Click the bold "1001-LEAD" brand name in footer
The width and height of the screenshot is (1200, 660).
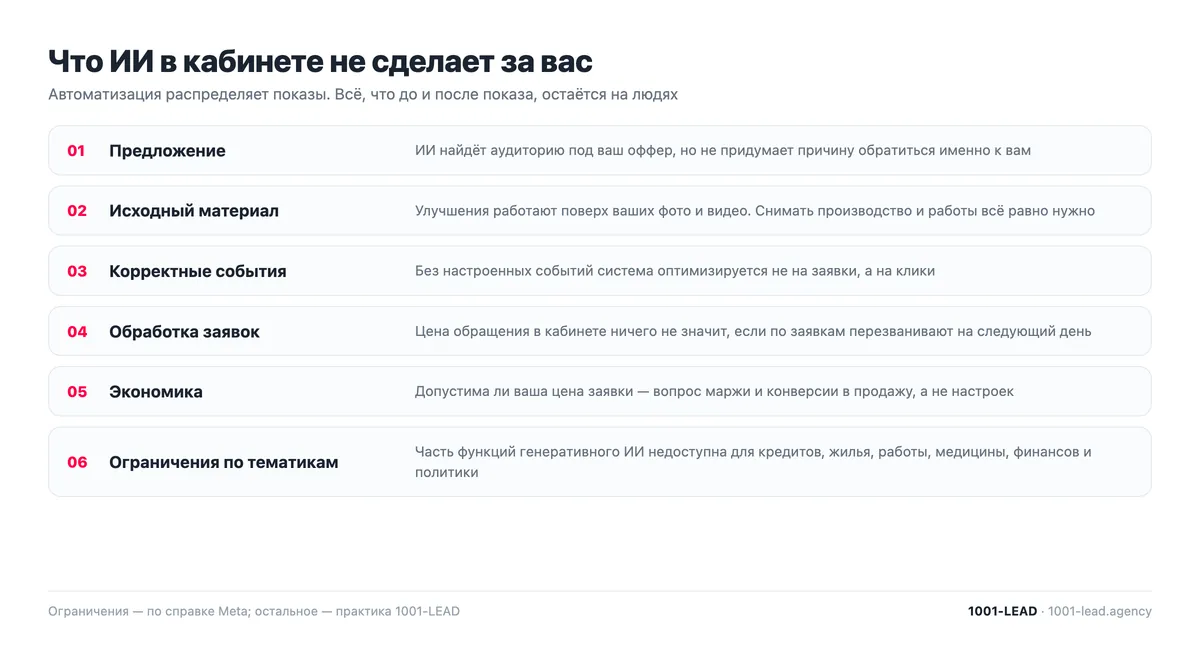(1002, 611)
